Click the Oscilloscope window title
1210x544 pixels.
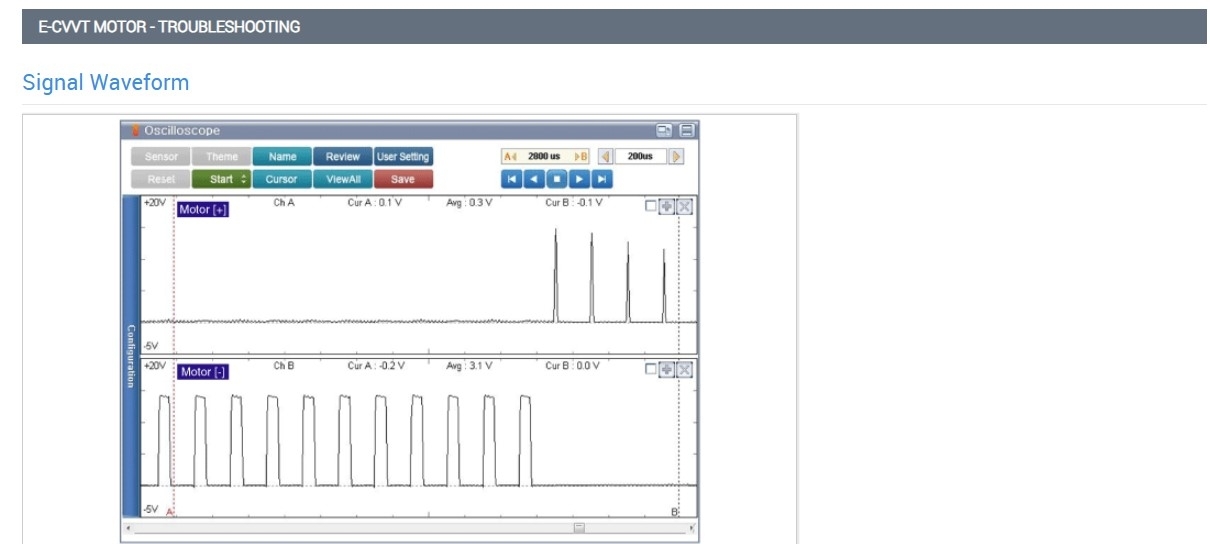182,131
